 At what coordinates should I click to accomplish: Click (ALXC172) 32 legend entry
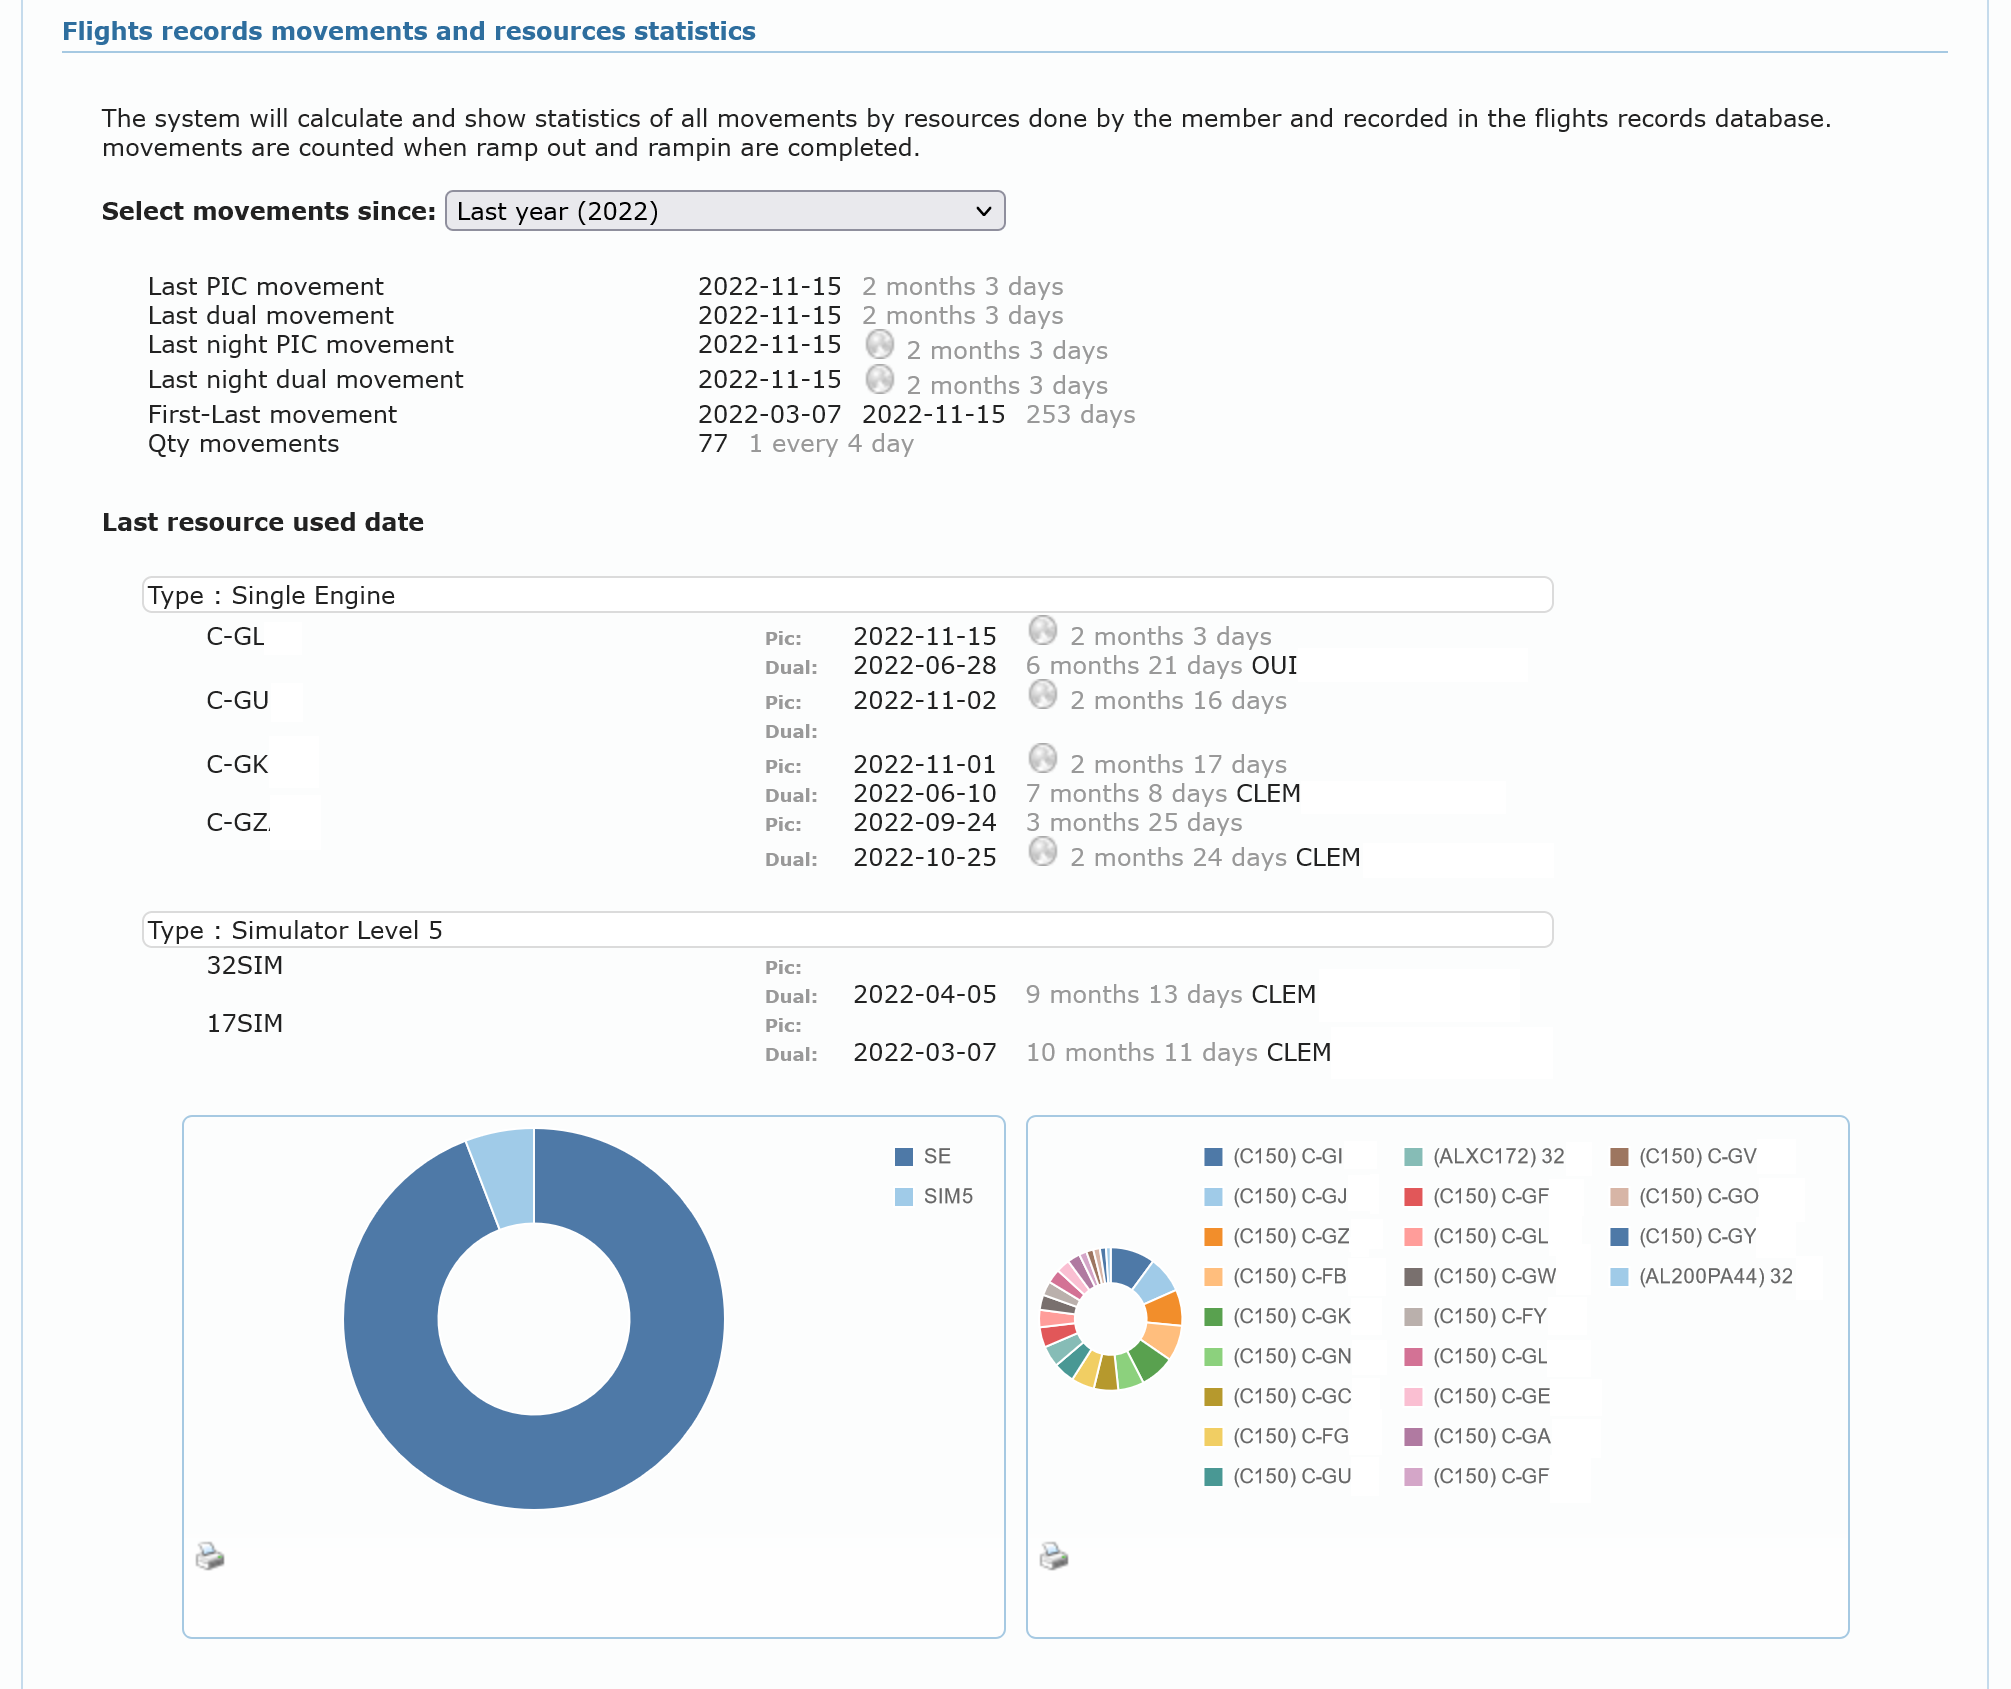click(1497, 1157)
